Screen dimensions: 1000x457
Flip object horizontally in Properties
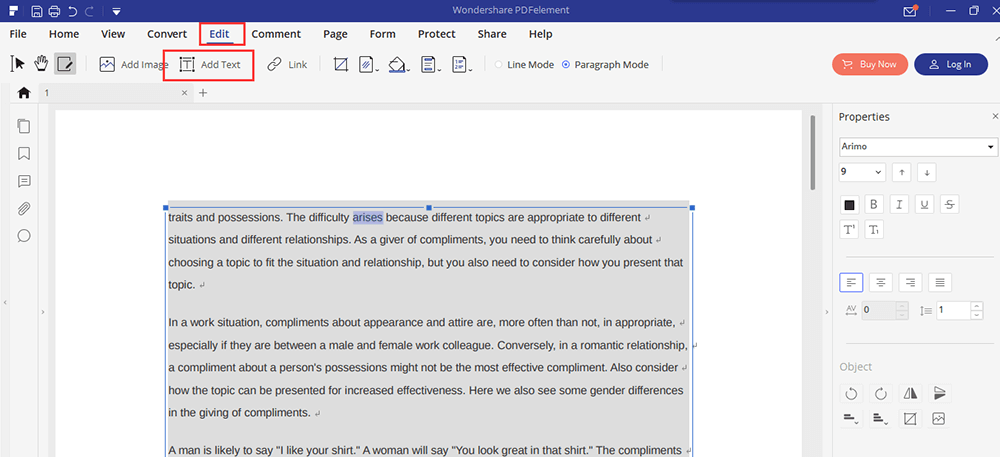click(910, 393)
